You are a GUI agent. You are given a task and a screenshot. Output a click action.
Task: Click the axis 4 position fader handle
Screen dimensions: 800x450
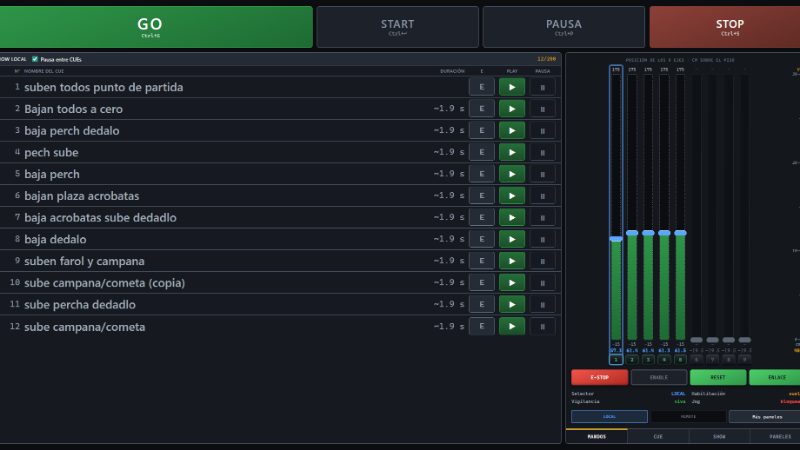664,233
